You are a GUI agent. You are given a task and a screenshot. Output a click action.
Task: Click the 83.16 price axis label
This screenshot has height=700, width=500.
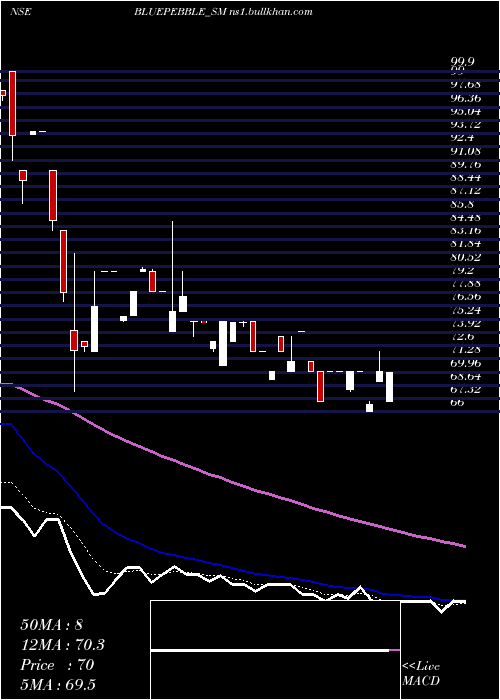[466, 230]
